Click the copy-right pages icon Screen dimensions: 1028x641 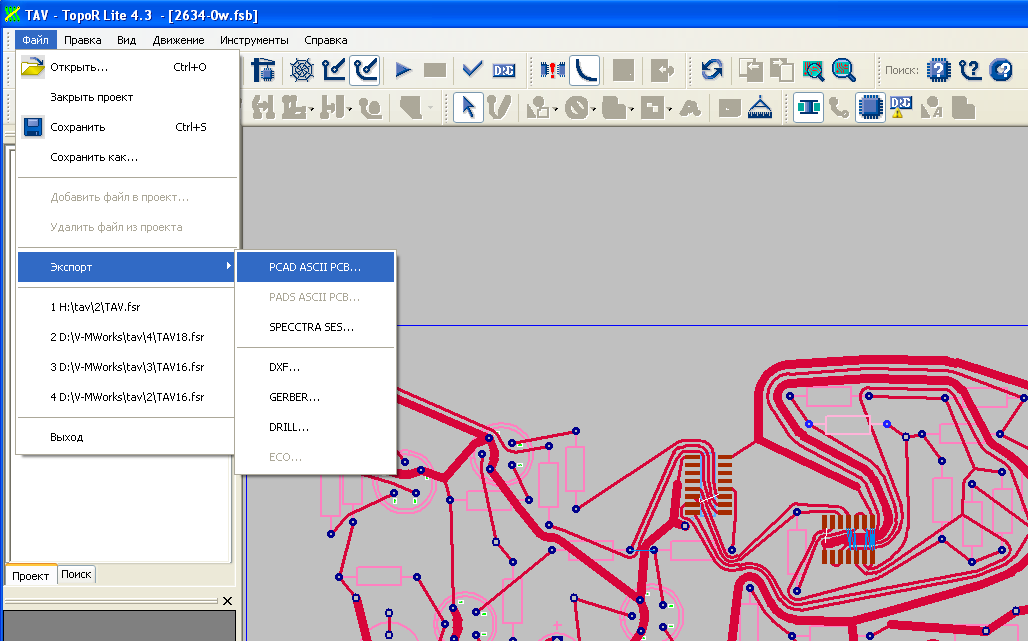(x=781, y=69)
